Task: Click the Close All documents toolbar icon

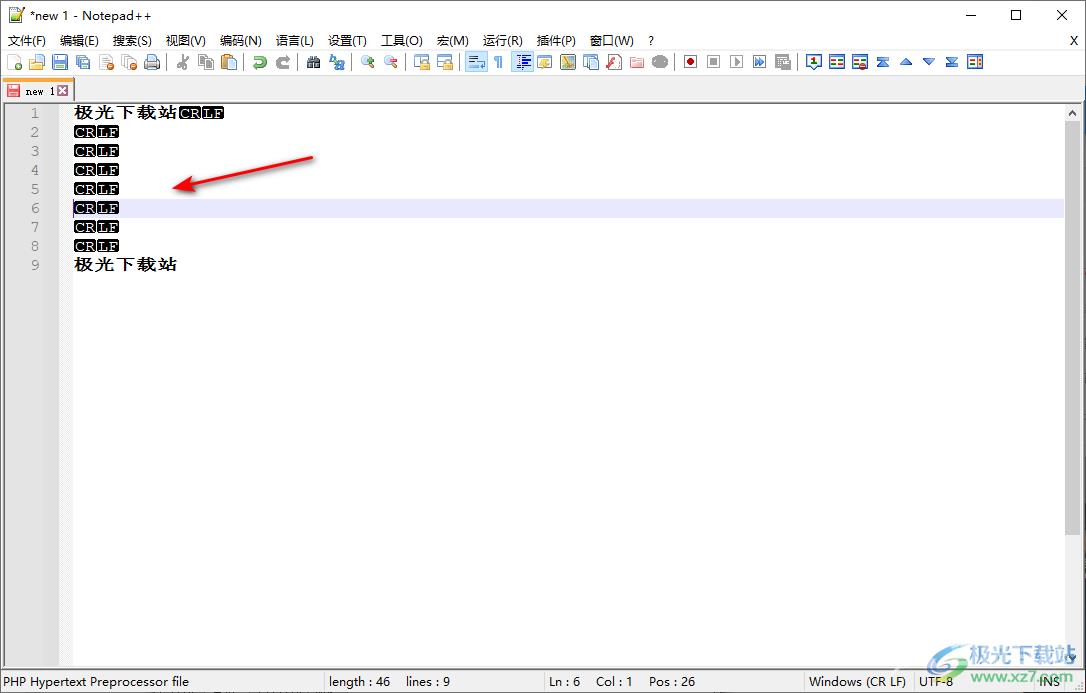Action: coord(130,62)
